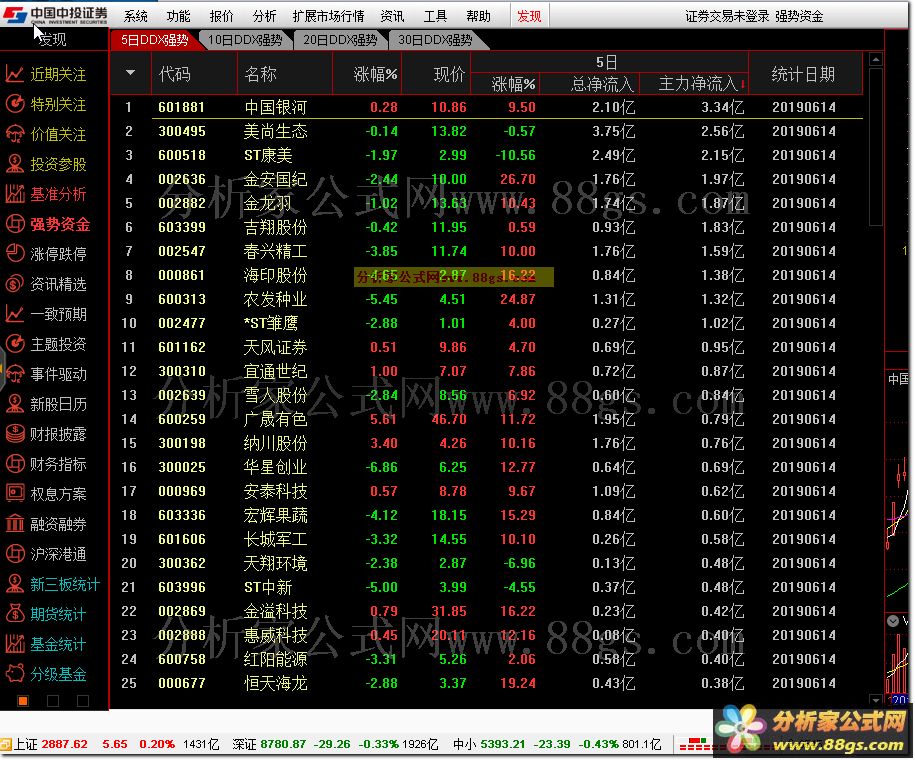
Task: Click the 特别关注 icon in sidebar
Action: coord(15,104)
